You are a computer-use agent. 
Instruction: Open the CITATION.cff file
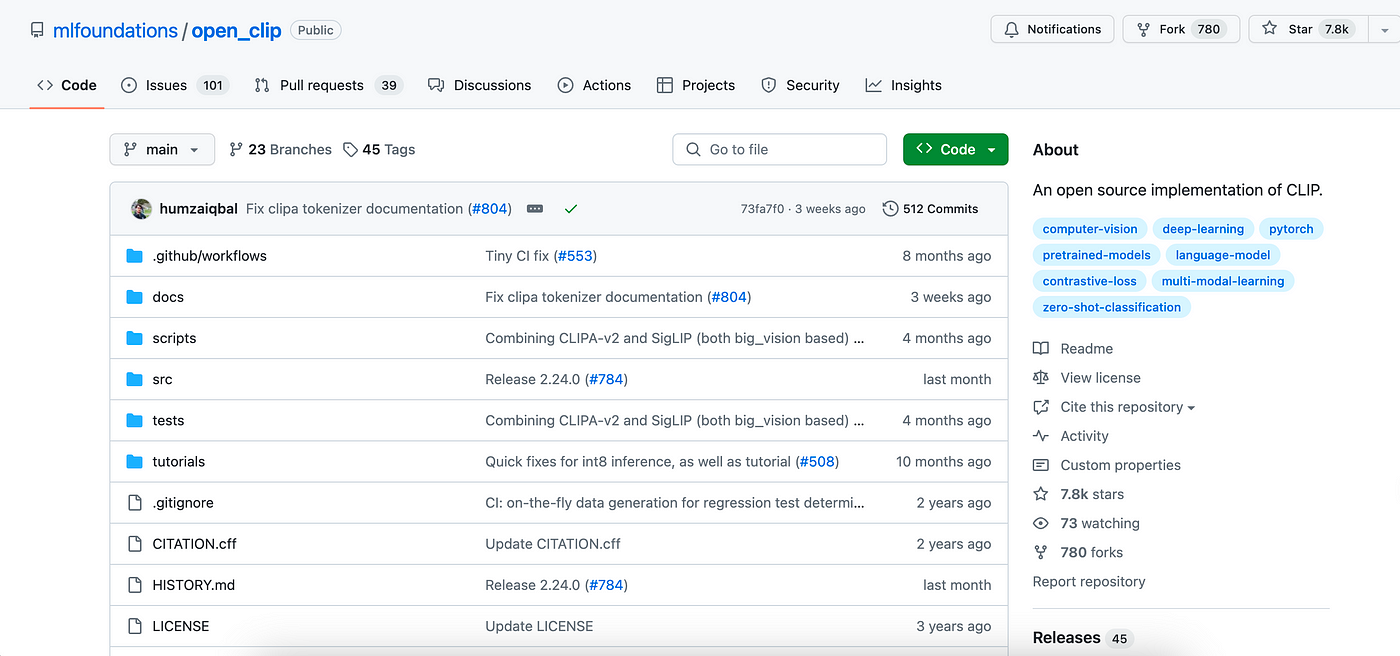tap(195, 543)
